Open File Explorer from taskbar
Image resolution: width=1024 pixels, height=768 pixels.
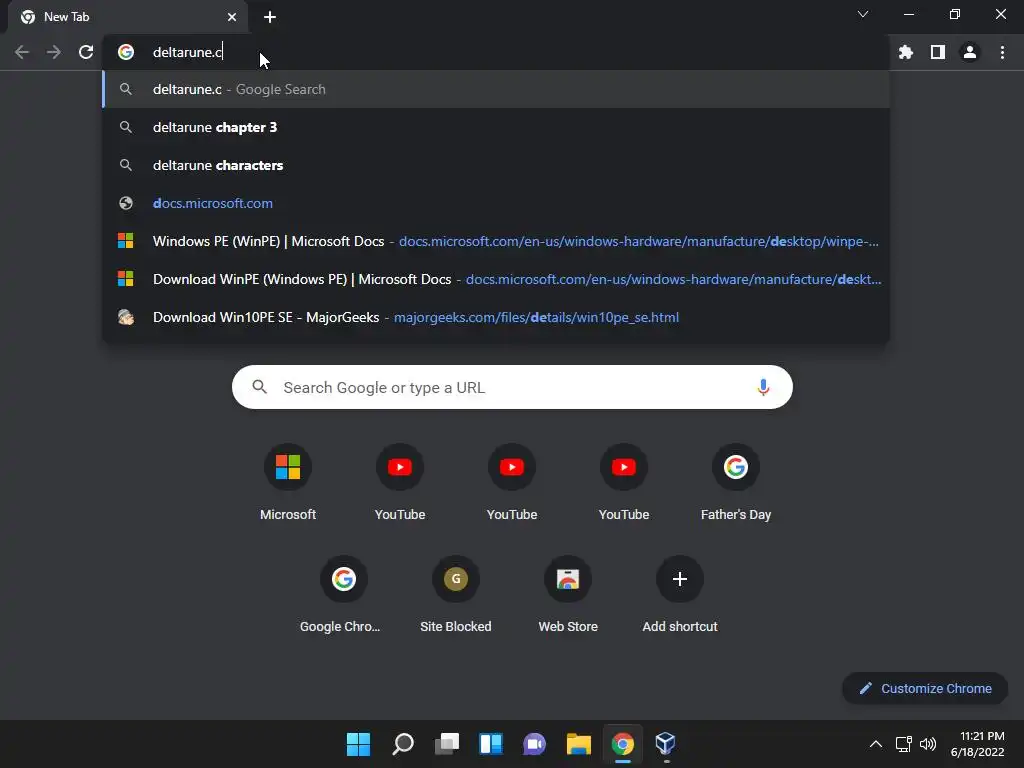click(579, 744)
